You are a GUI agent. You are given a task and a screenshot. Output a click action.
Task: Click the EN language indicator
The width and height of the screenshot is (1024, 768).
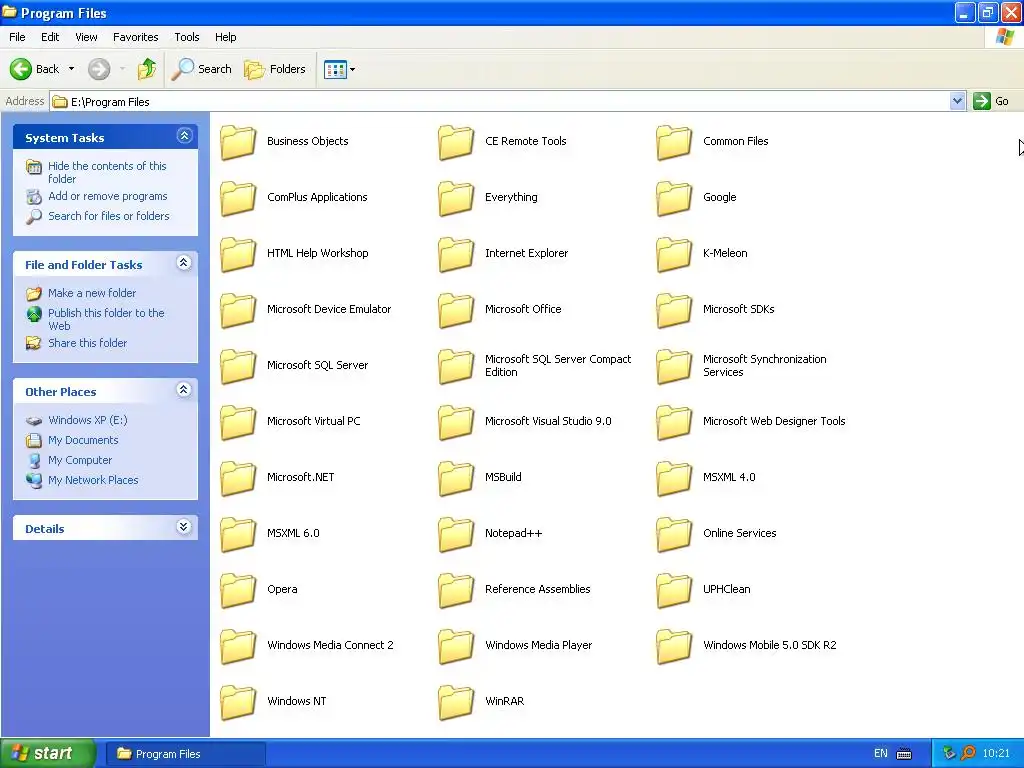coord(880,754)
